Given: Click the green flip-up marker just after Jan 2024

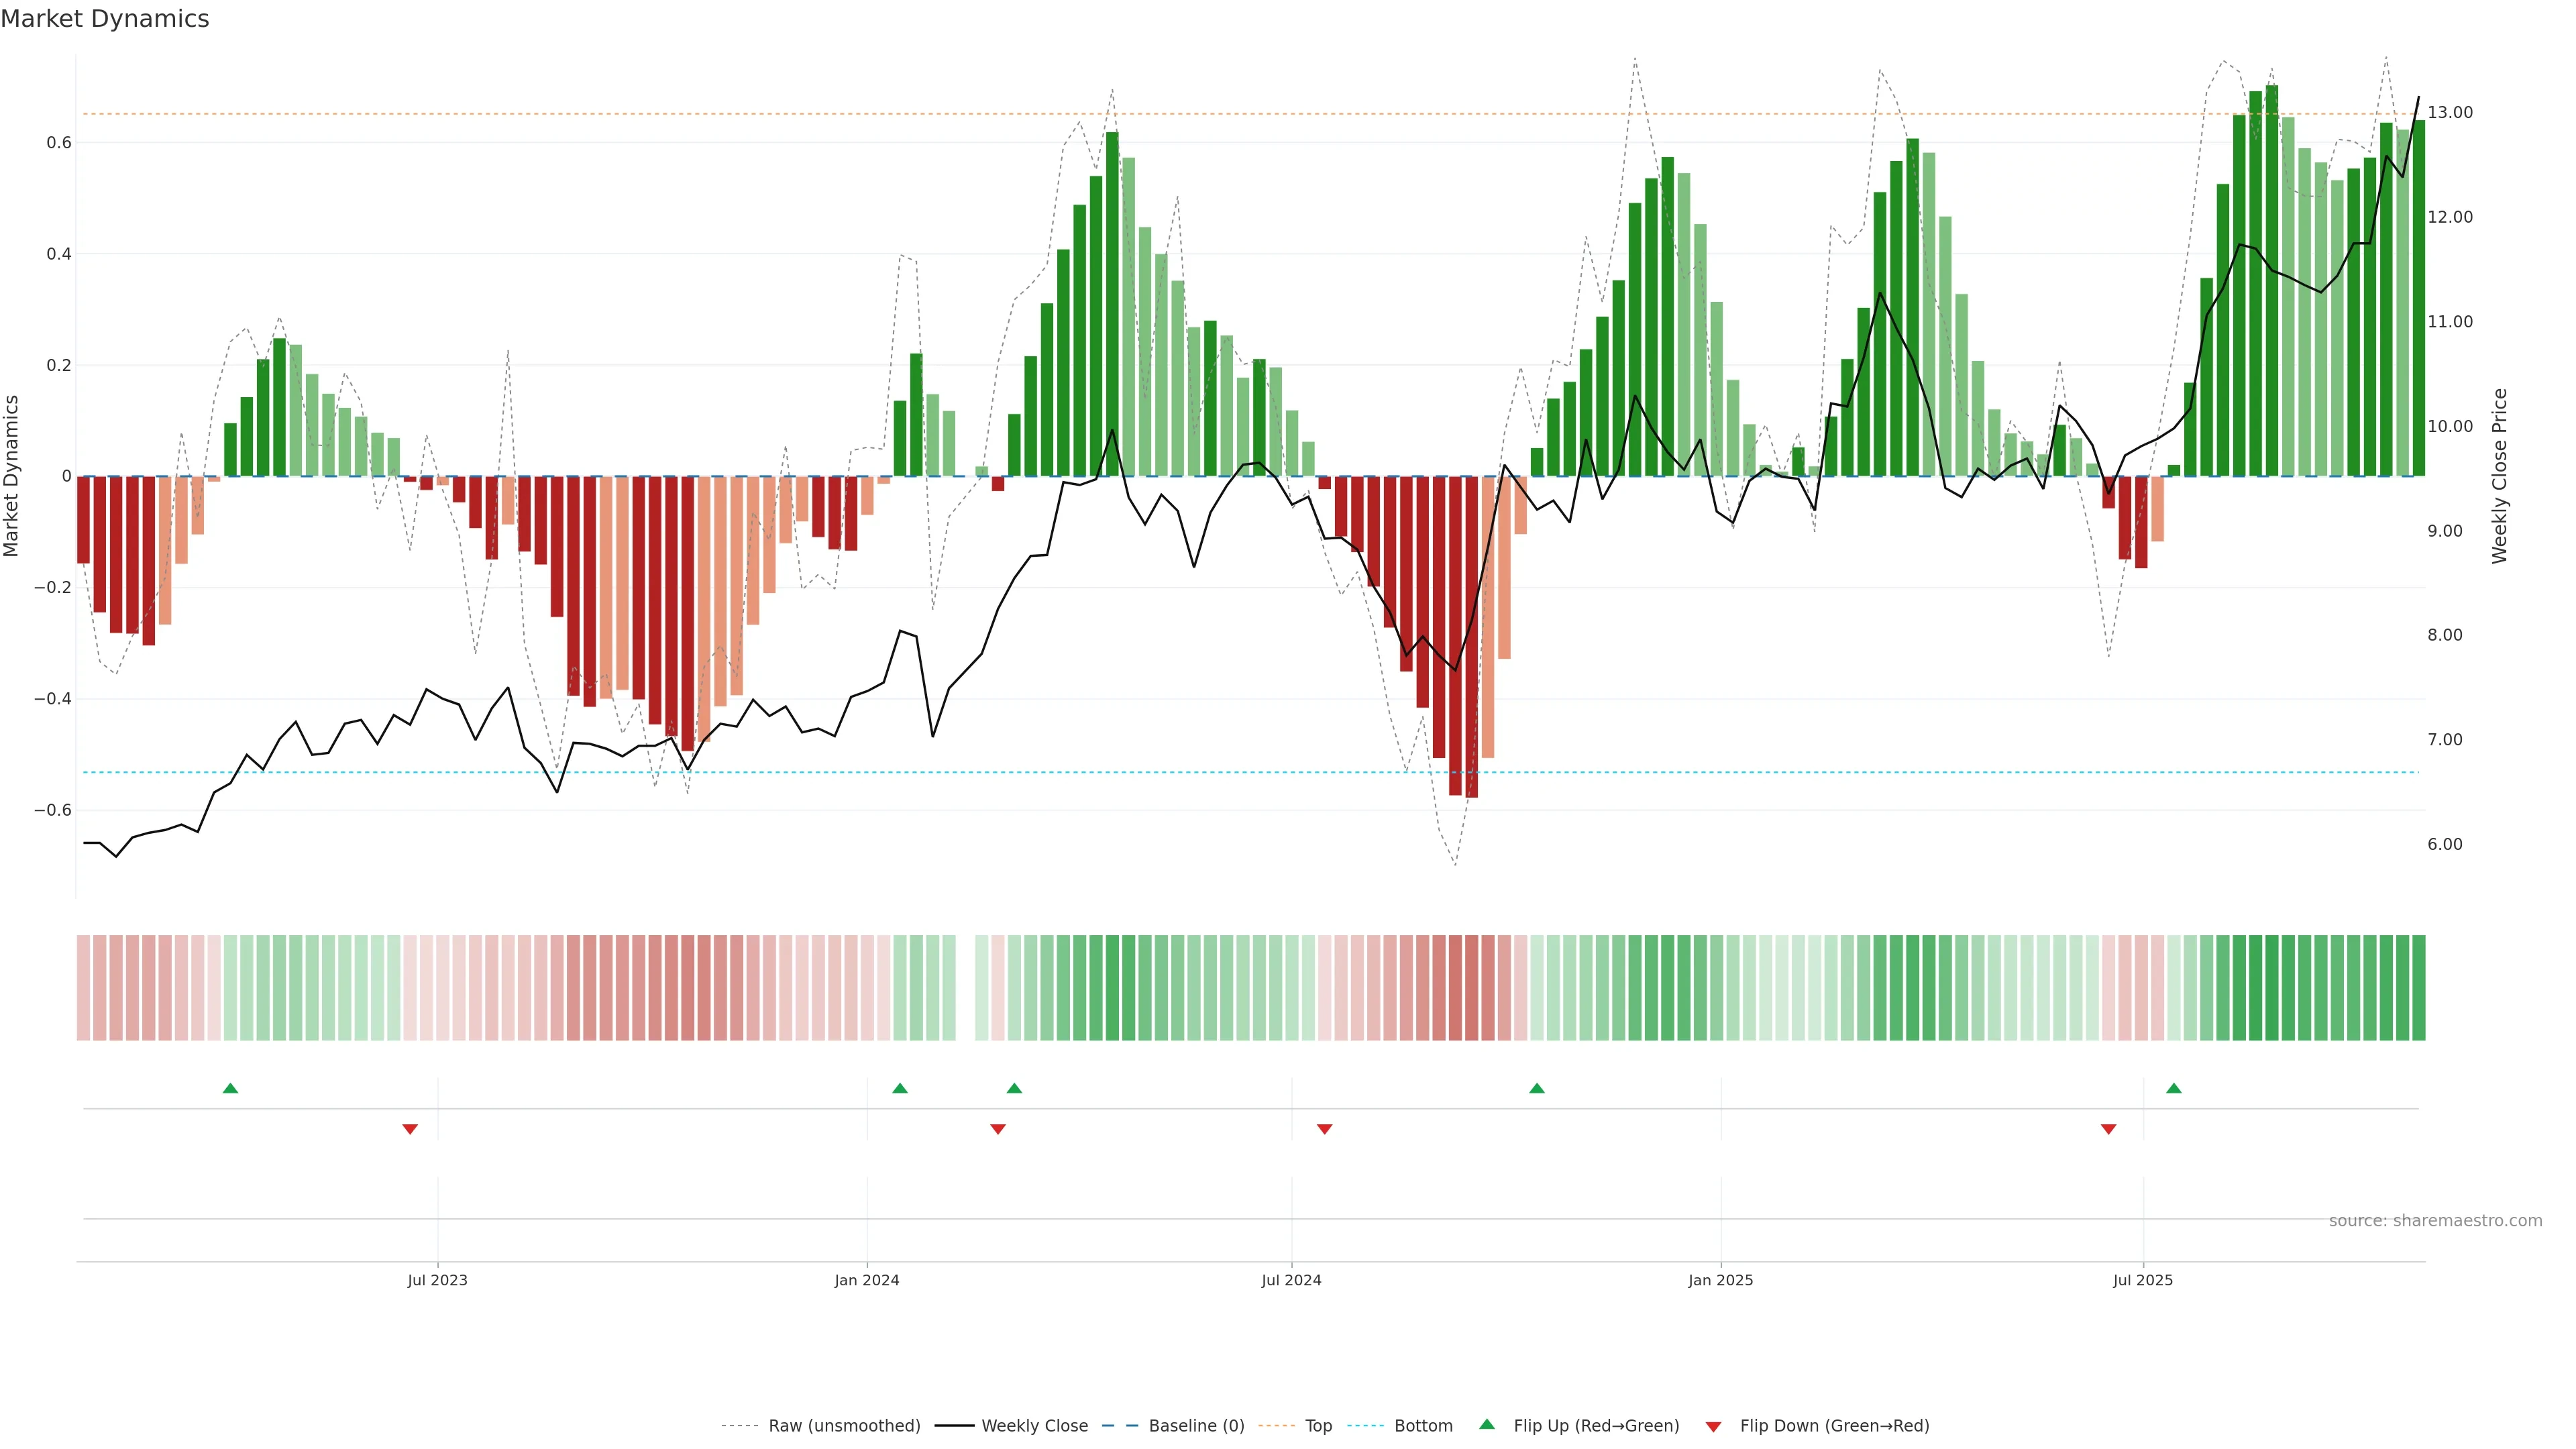Looking at the screenshot, I should click(899, 1088).
